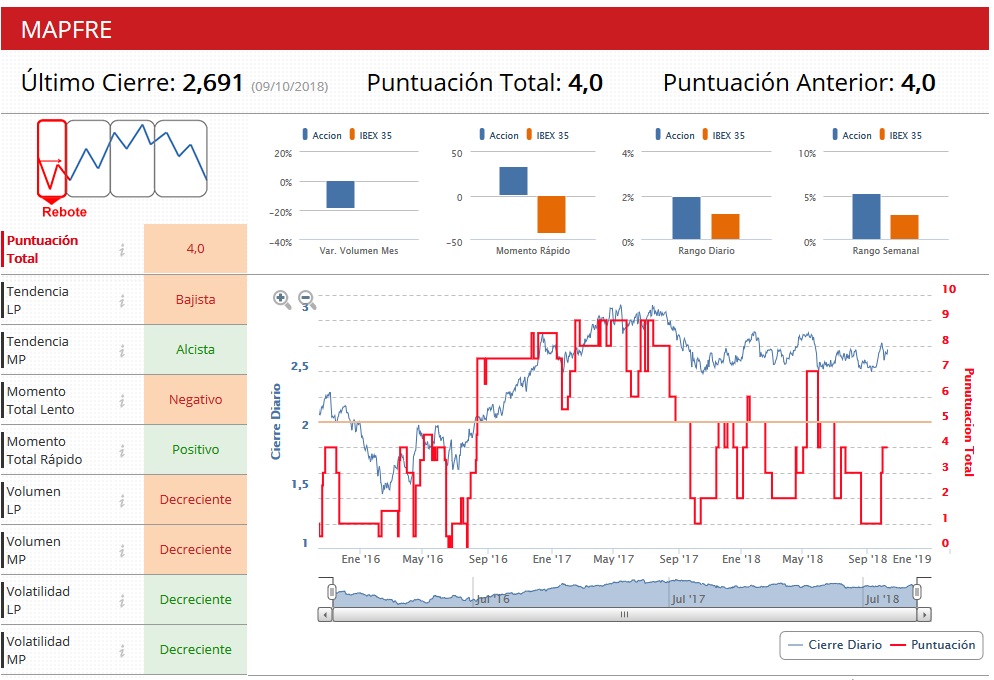Open info icon for Momento Total Rápido

(122, 451)
